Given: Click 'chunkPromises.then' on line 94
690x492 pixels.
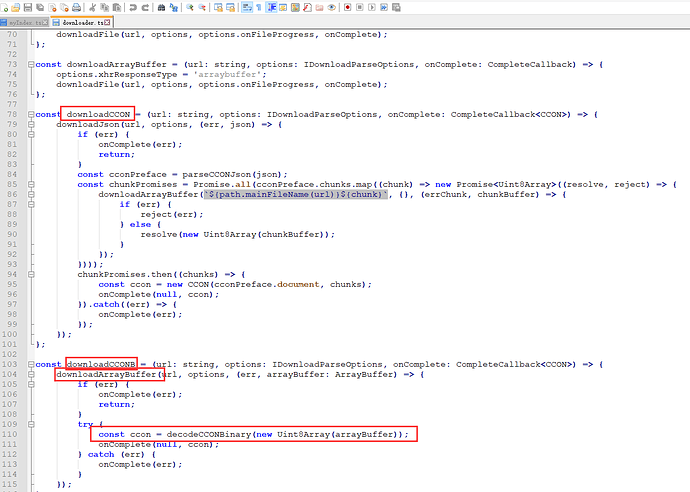Looking at the screenshot, I should (x=125, y=274).
